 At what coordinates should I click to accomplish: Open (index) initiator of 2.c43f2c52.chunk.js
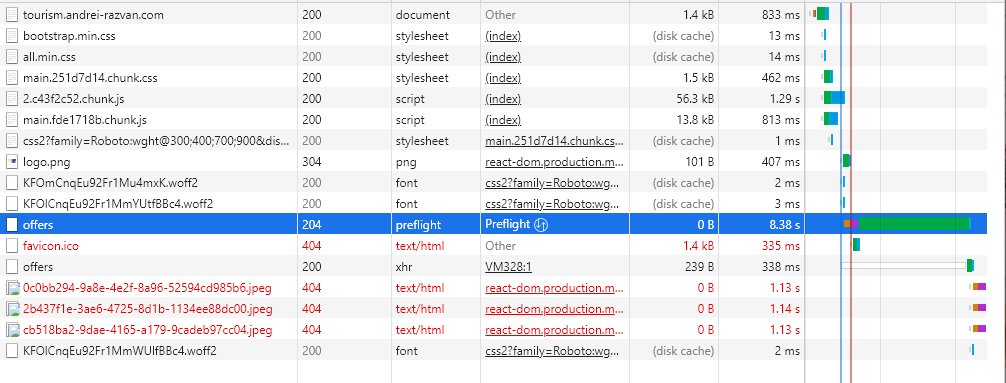pyautogui.click(x=503, y=99)
